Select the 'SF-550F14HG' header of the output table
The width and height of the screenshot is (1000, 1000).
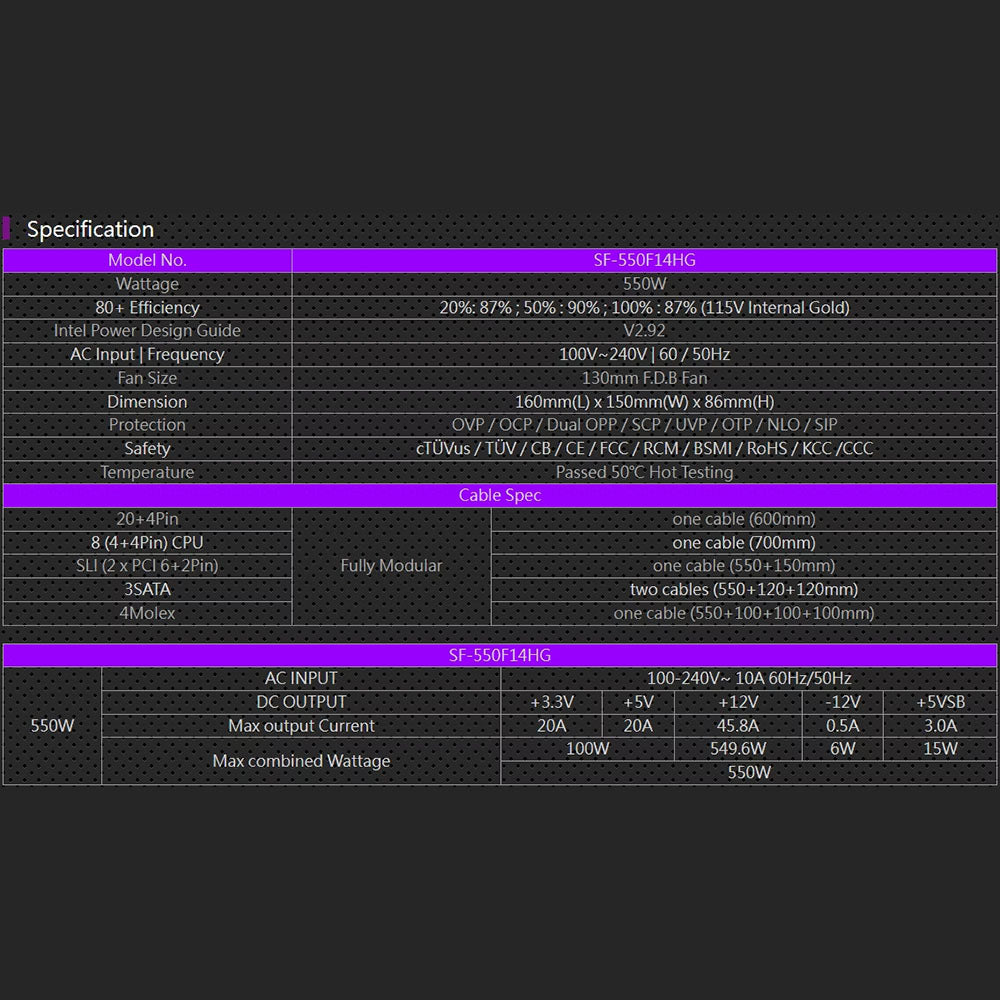[500, 656]
